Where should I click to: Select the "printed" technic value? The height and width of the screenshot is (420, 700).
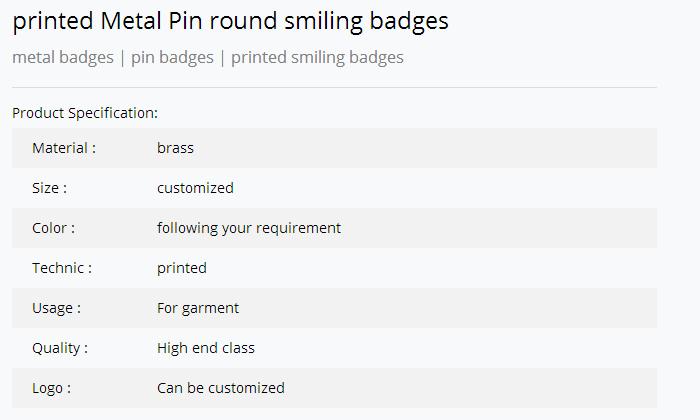[182, 268]
